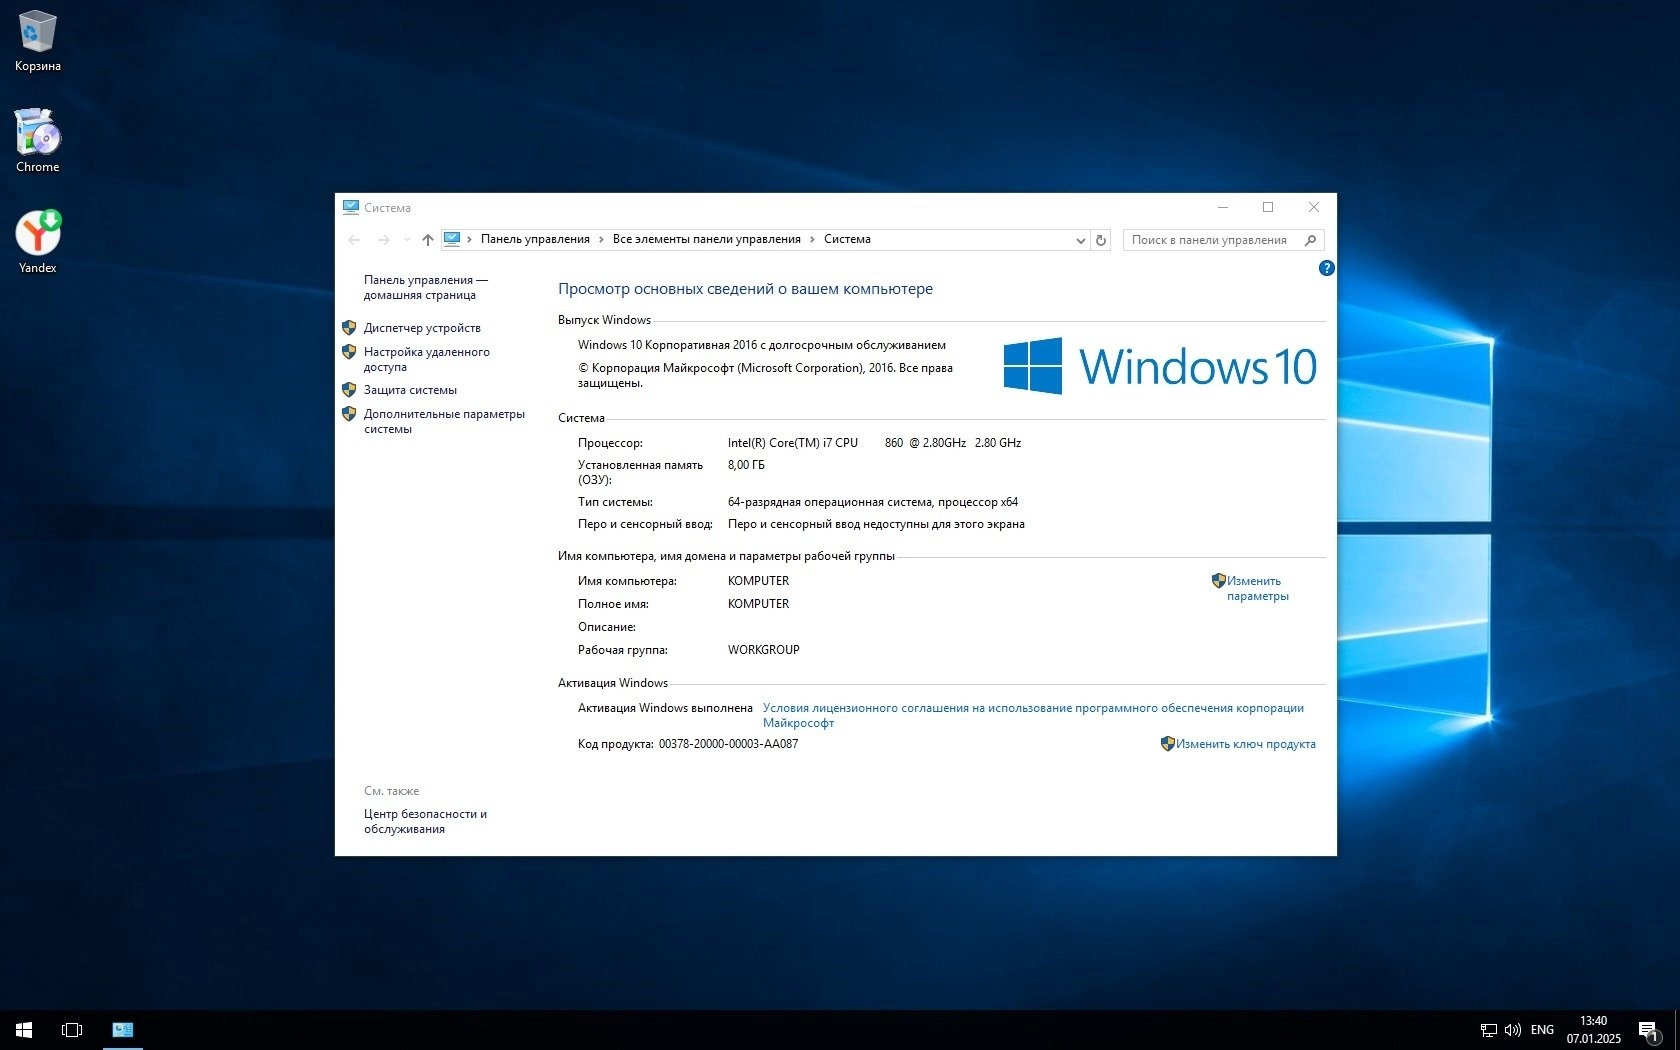The width and height of the screenshot is (1680, 1050).
Task: Click Изменить параметры for the computer name
Action: click(1257, 588)
